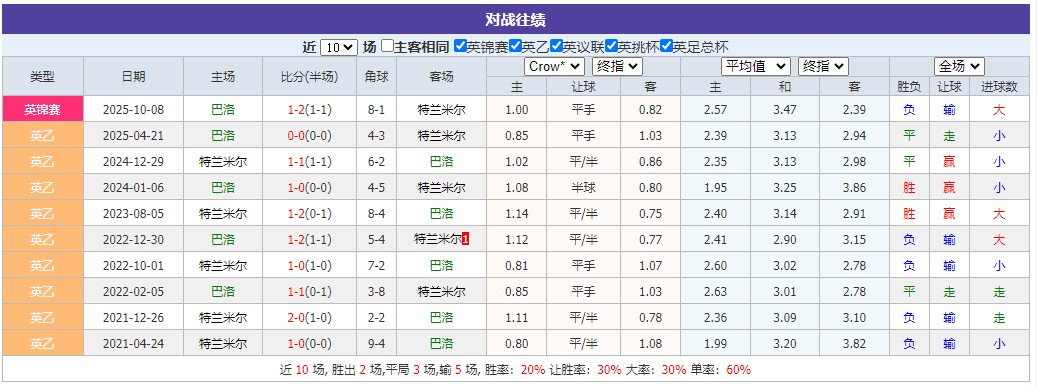Image resolution: width=1037 pixels, height=386 pixels.
Task: Uncheck the 英足总杯 filter checkbox
Action: tap(667, 47)
